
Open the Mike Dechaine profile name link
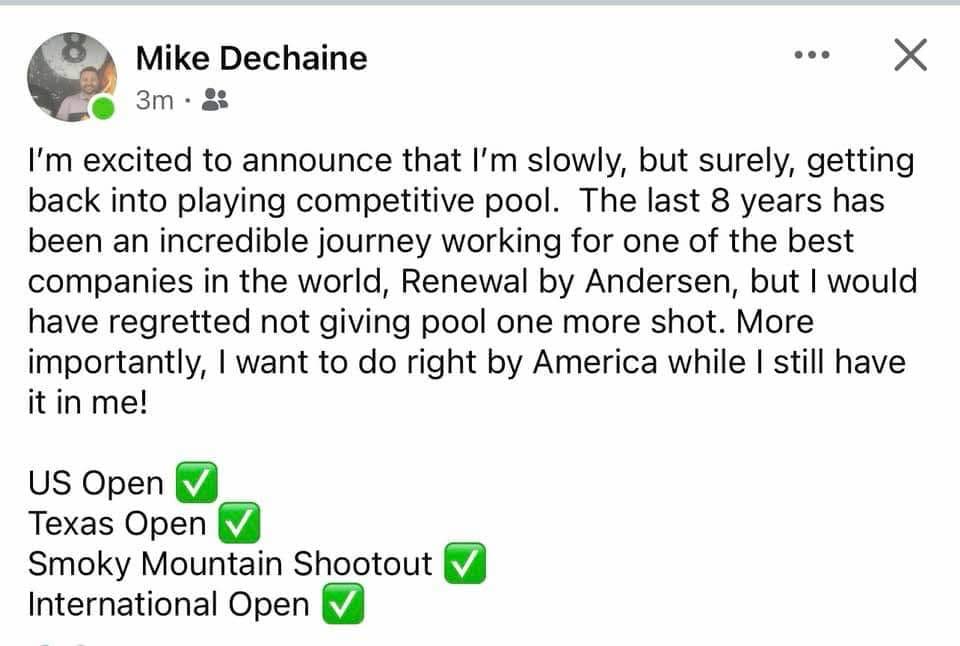click(x=251, y=58)
